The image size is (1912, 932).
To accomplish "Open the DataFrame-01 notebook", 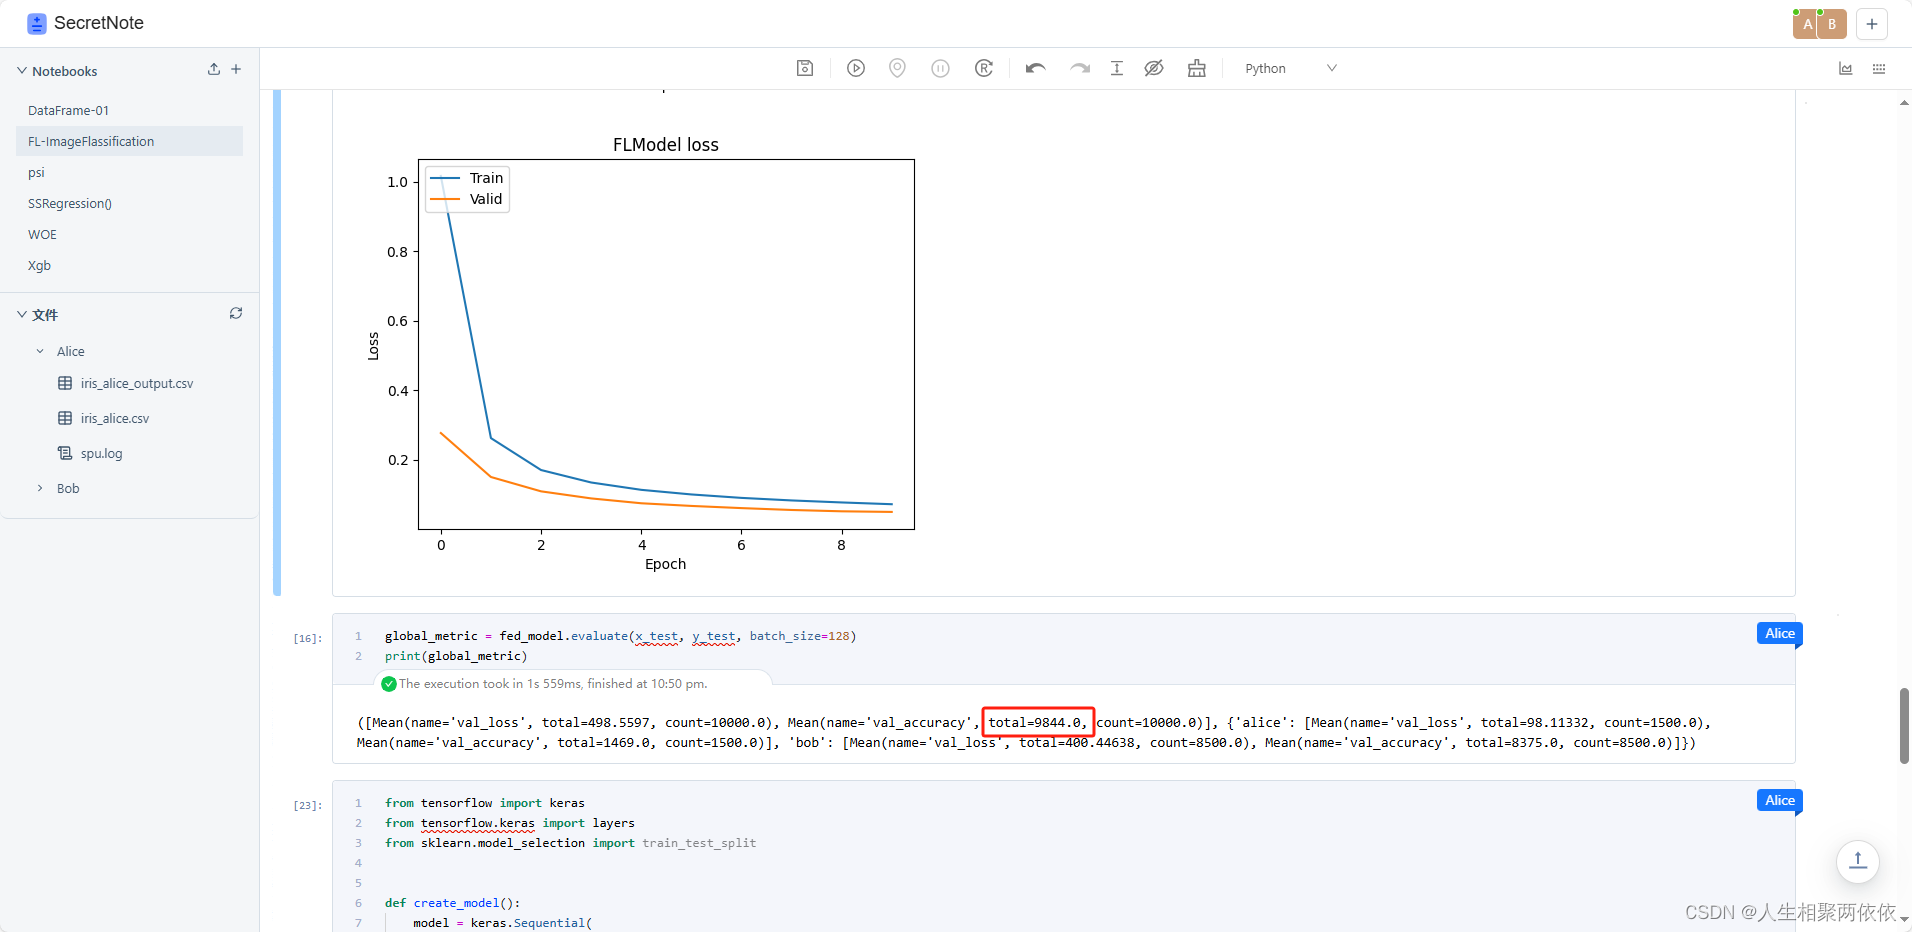I will (x=129, y=110).
